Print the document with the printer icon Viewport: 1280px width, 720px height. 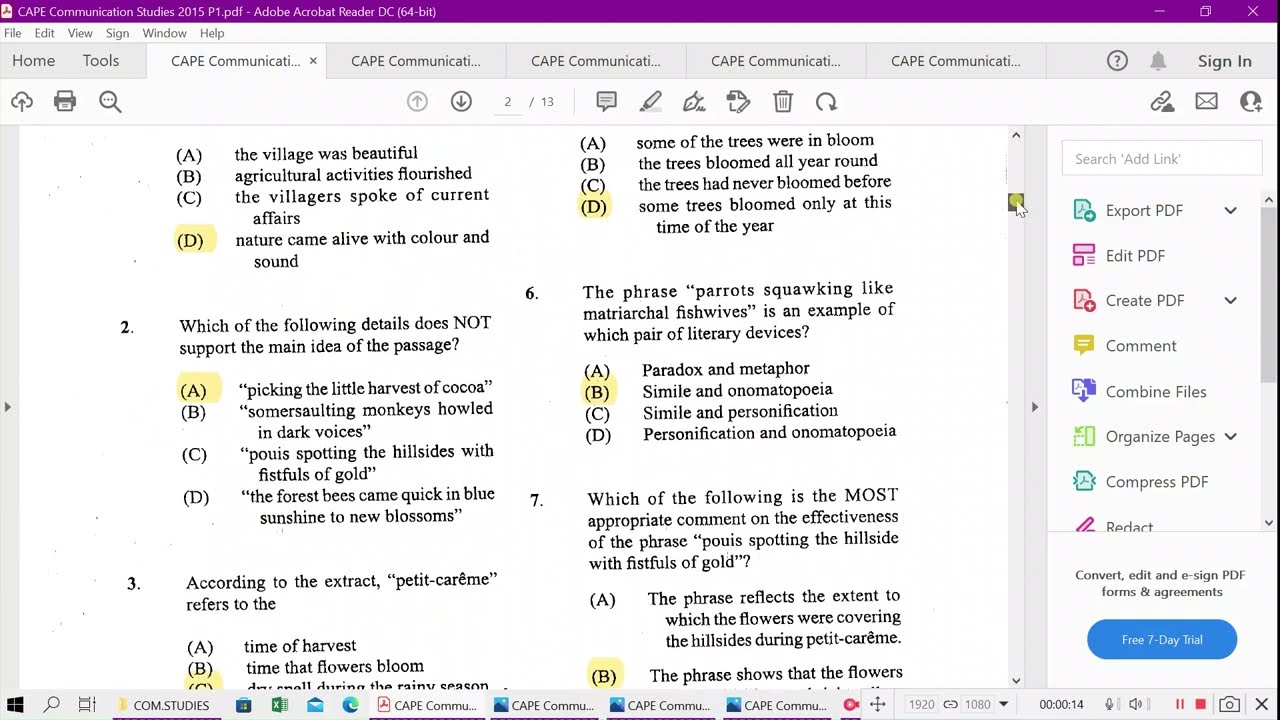tap(65, 101)
